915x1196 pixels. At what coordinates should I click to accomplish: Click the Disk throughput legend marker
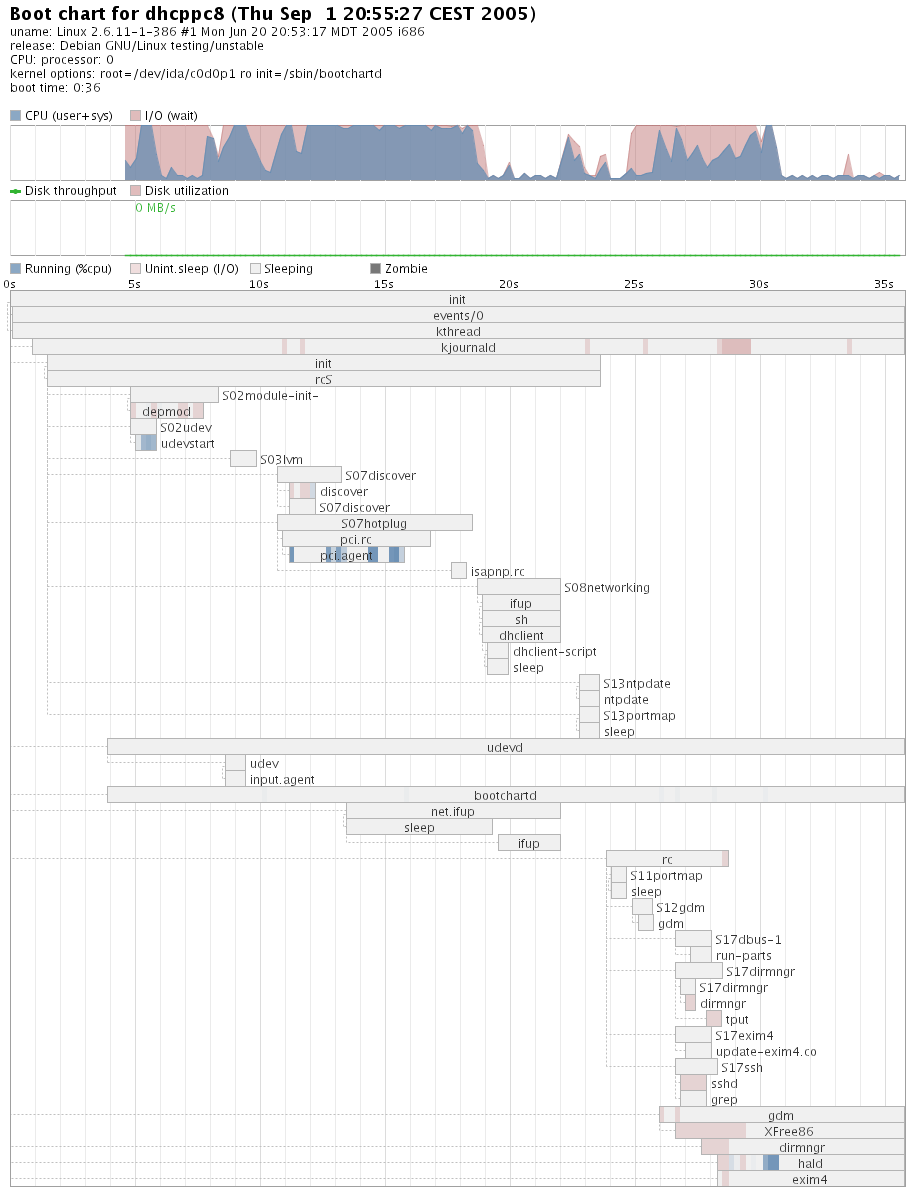[x=15, y=191]
